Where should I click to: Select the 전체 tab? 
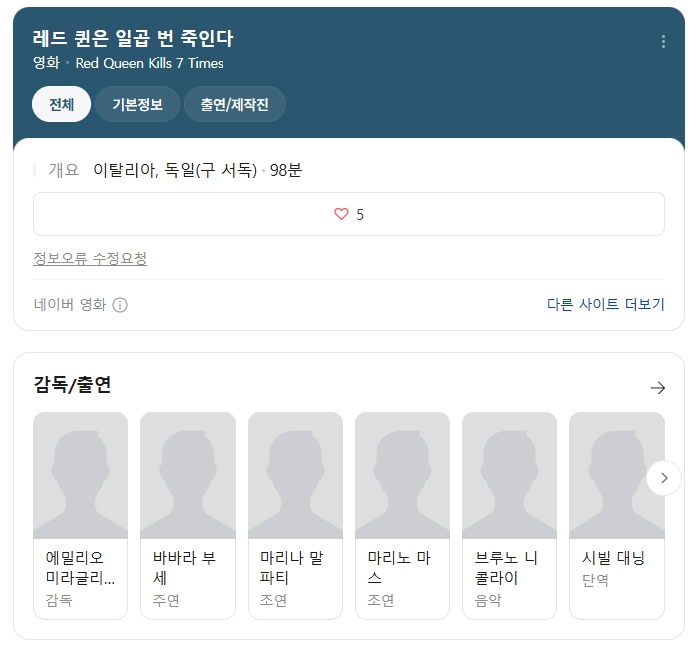coord(62,105)
